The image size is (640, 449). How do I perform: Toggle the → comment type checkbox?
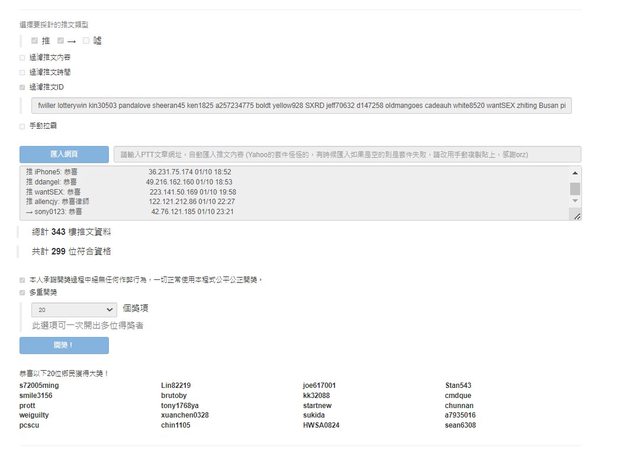tap(61, 41)
